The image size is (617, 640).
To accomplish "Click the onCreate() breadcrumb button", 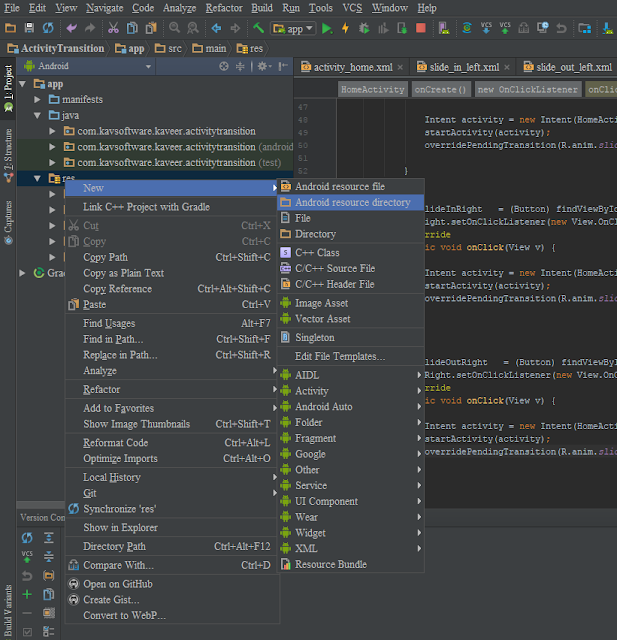I will pos(441,89).
